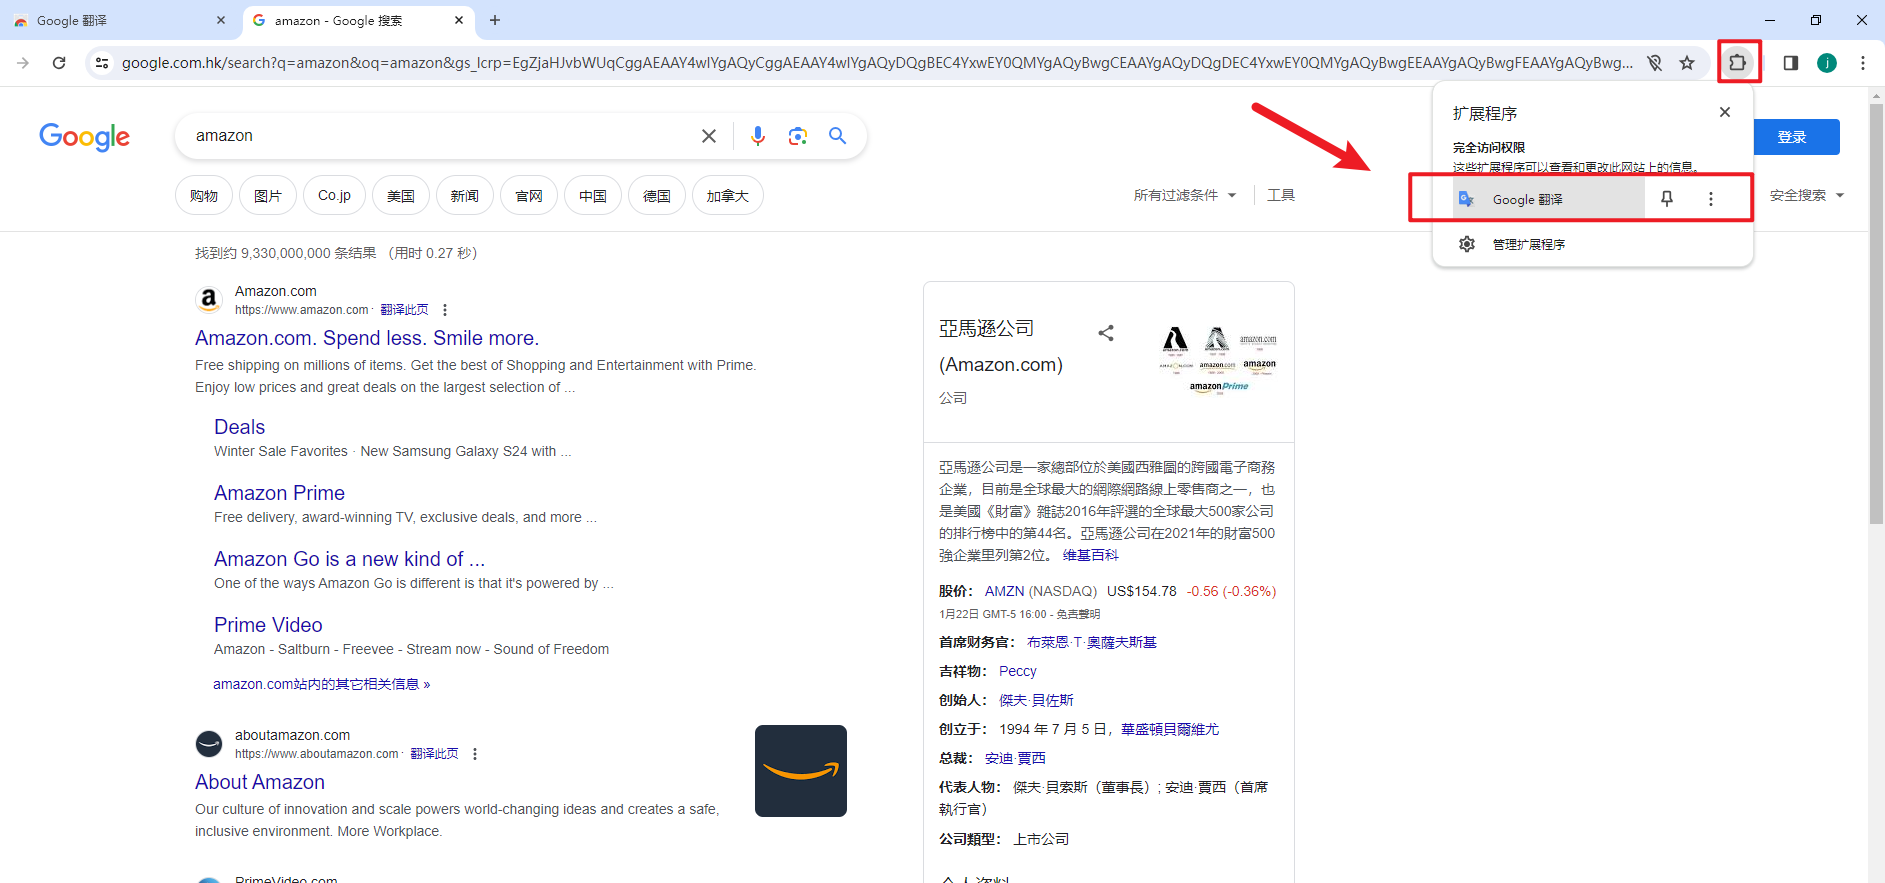Open Amazon Prime sitelink
This screenshot has width=1885, height=883.
(x=279, y=493)
